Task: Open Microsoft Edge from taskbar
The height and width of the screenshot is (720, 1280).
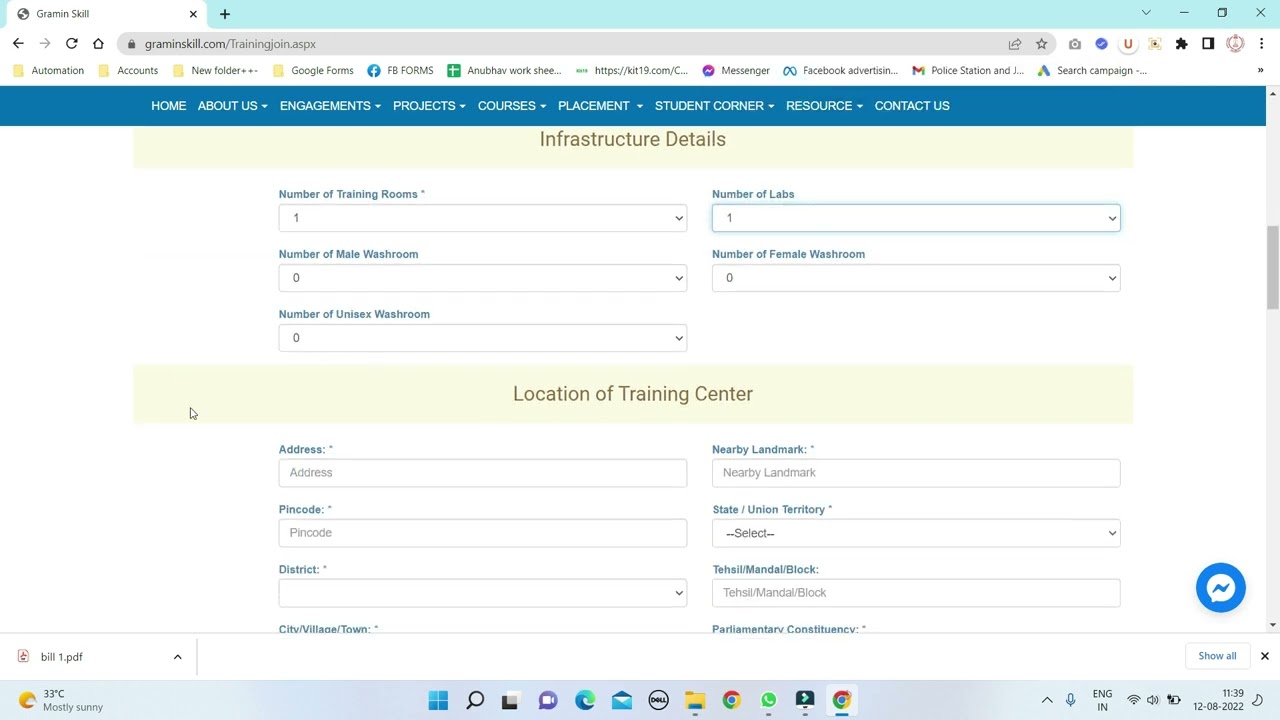Action: pyautogui.click(x=585, y=700)
